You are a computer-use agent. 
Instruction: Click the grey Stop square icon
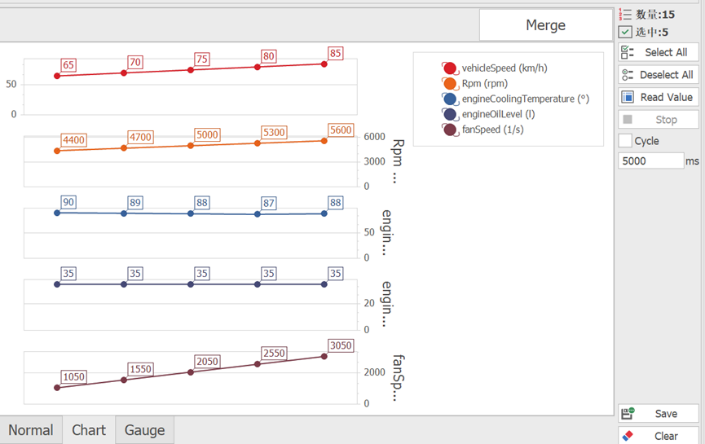point(628,120)
